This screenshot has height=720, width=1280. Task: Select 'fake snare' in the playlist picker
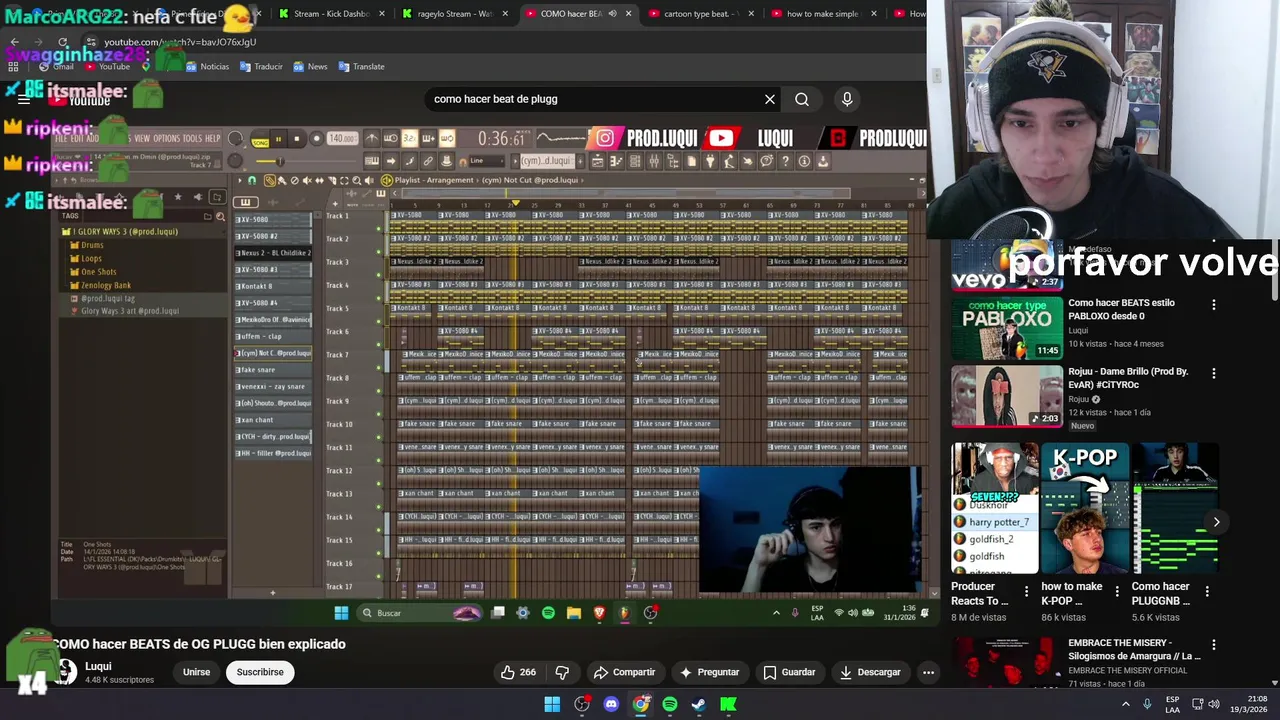[273, 370]
